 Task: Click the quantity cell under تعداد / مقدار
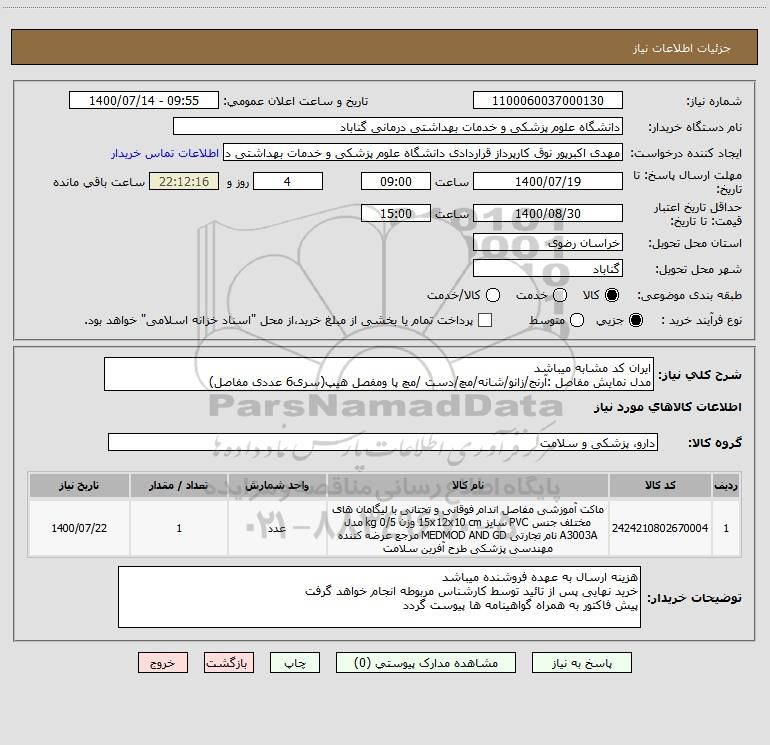pos(179,528)
